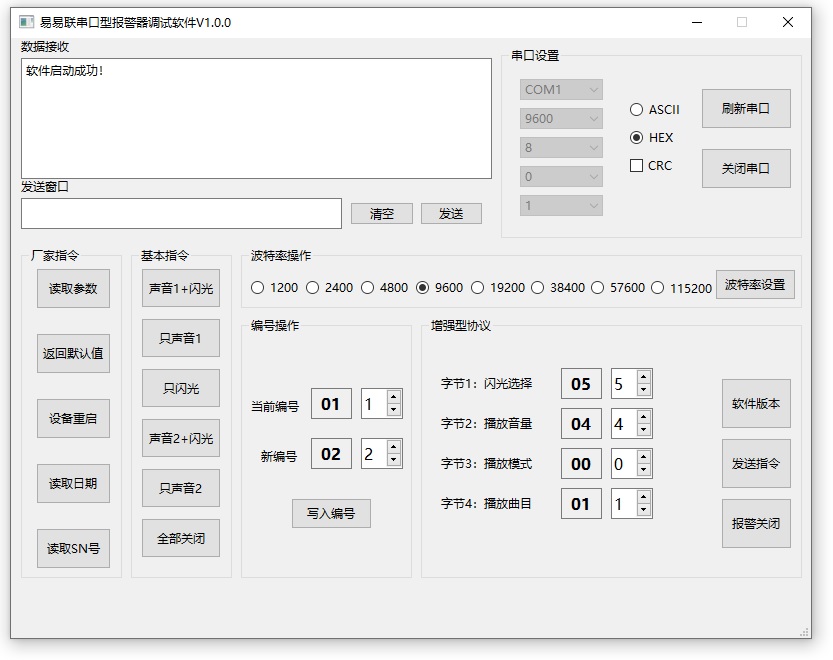Decrement the 新编号 spinner down arrow

393,460
